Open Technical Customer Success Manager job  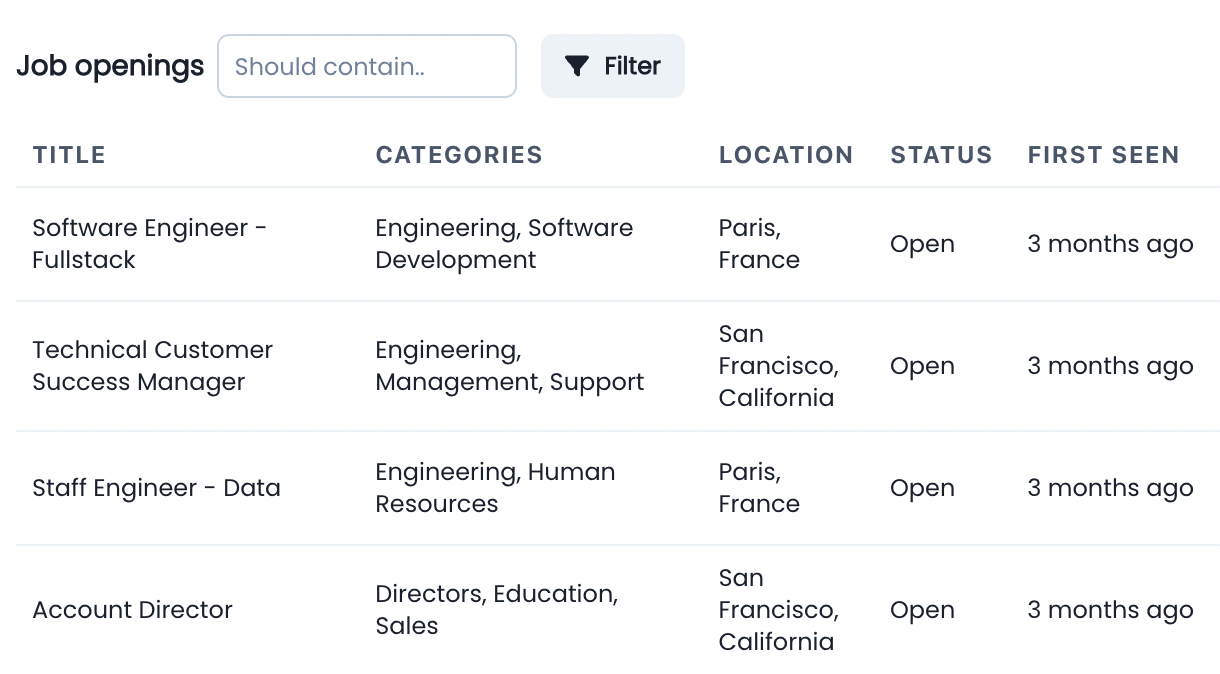coord(152,365)
